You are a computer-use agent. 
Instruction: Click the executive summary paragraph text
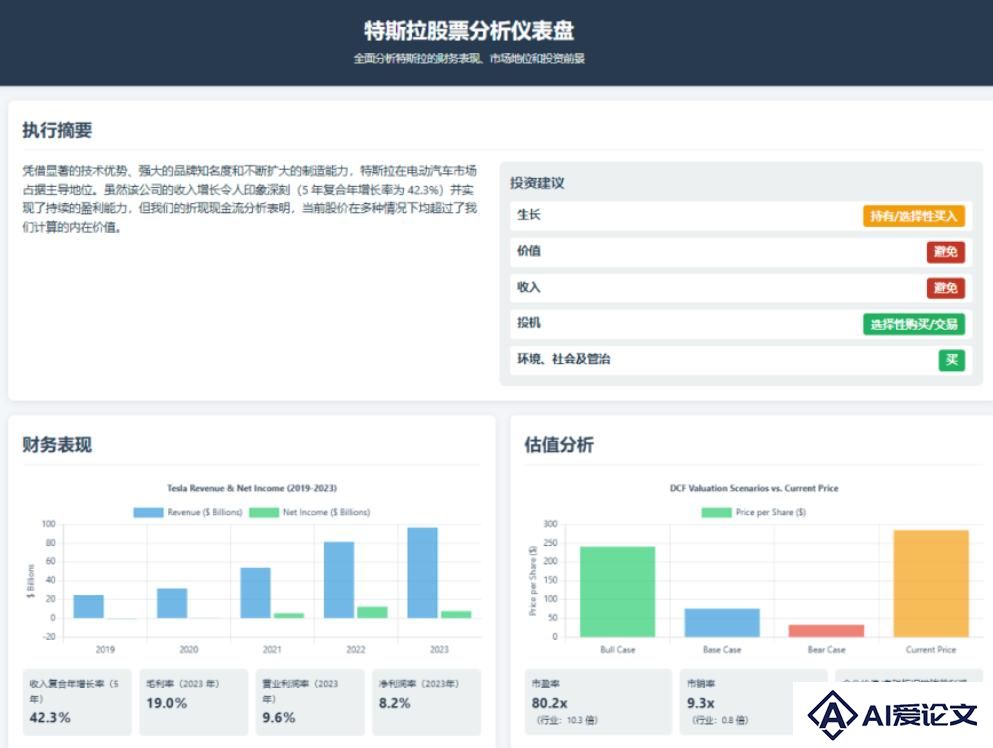(250, 199)
